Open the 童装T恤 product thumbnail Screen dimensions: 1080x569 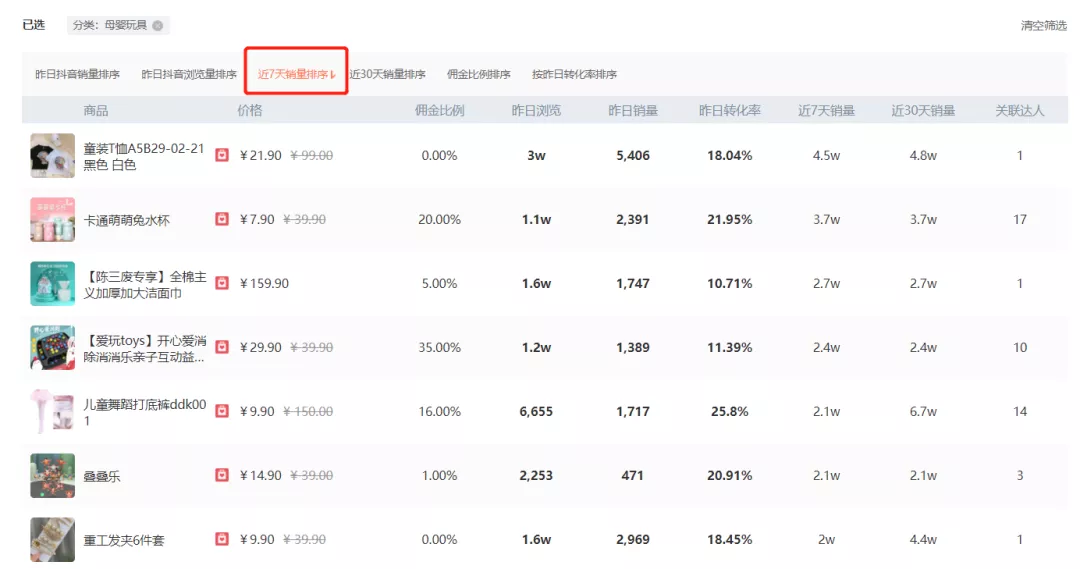(52, 156)
